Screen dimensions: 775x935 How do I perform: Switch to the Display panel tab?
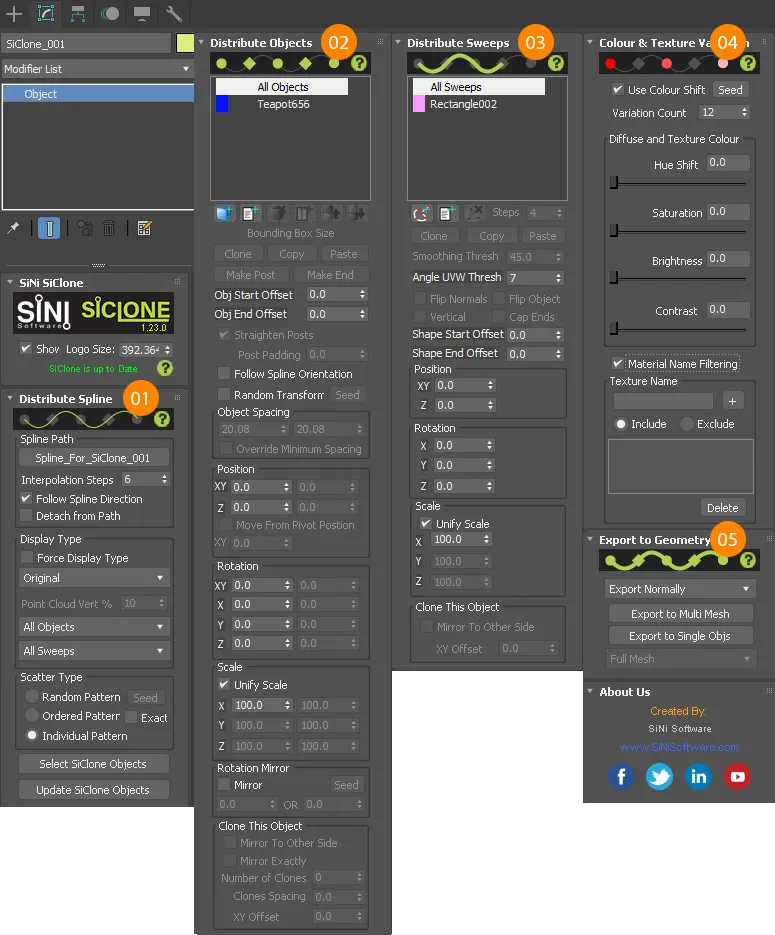coord(141,13)
